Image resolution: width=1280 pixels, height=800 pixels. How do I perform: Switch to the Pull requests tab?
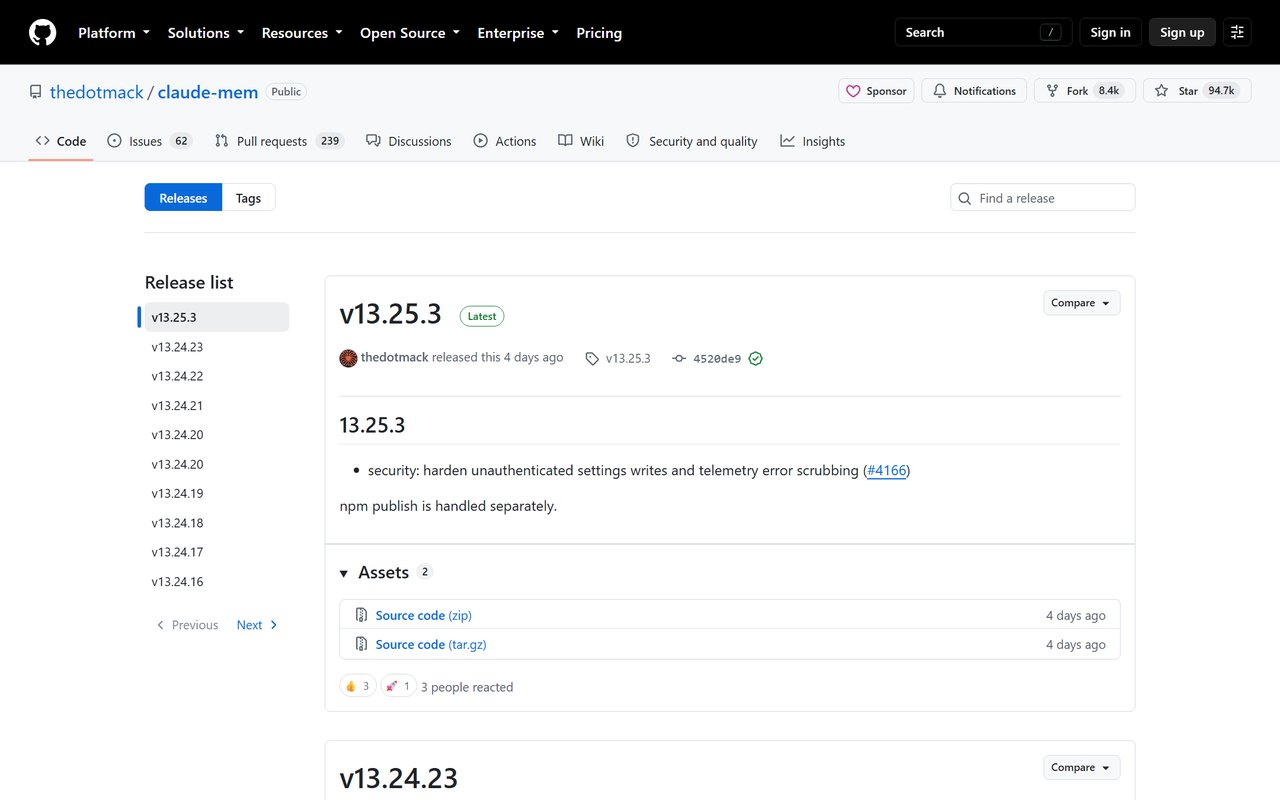279,141
